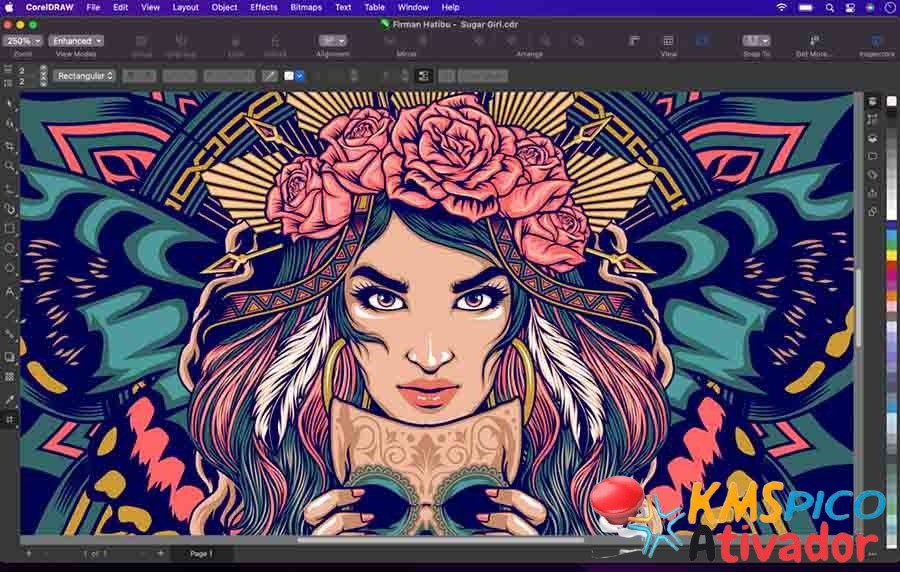The width and height of the screenshot is (900, 572).
Task: Open the Effects menu
Action: [263, 7]
